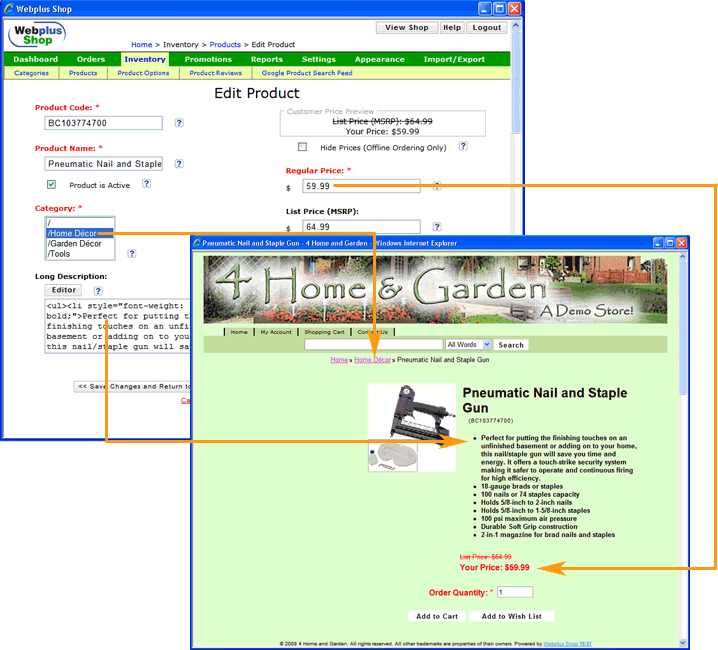Toggle Product is Active checkbox

click(51, 184)
